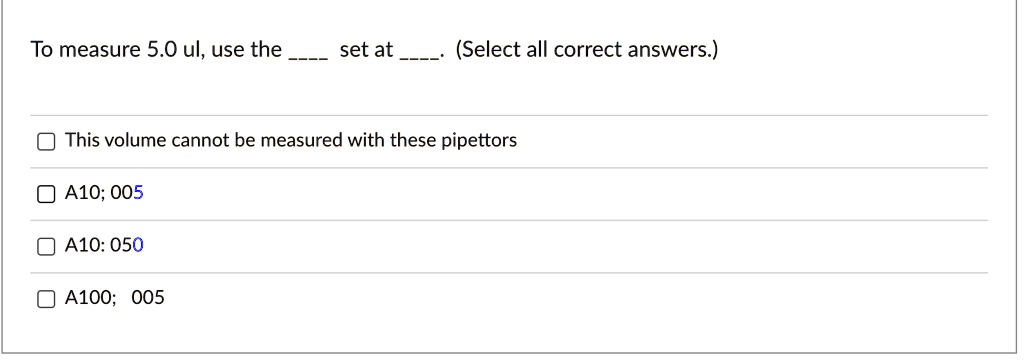Screen dimensions: 1024x362
Task: Tick the A10; 005 checkbox
Action: coord(46,194)
